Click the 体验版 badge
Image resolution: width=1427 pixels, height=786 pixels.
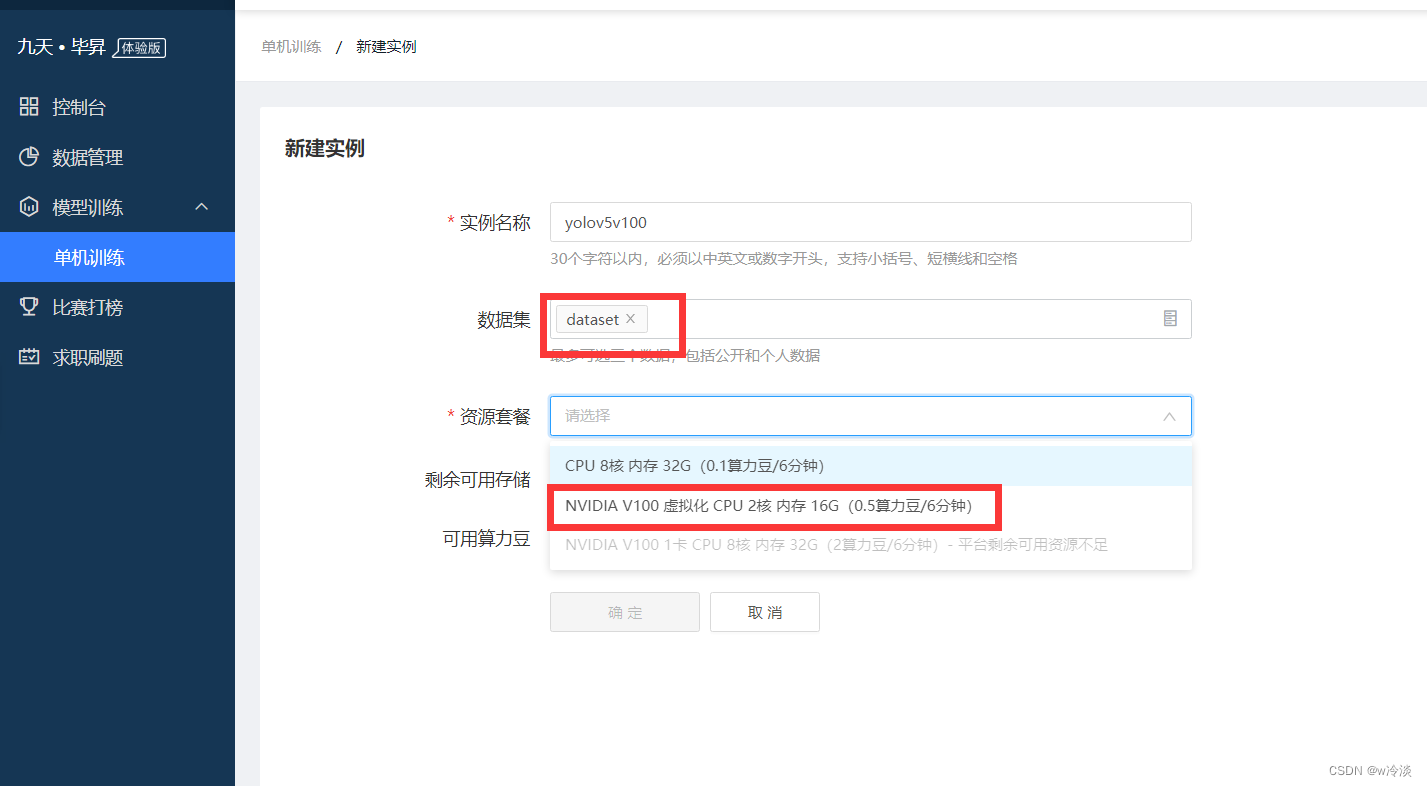[139, 47]
